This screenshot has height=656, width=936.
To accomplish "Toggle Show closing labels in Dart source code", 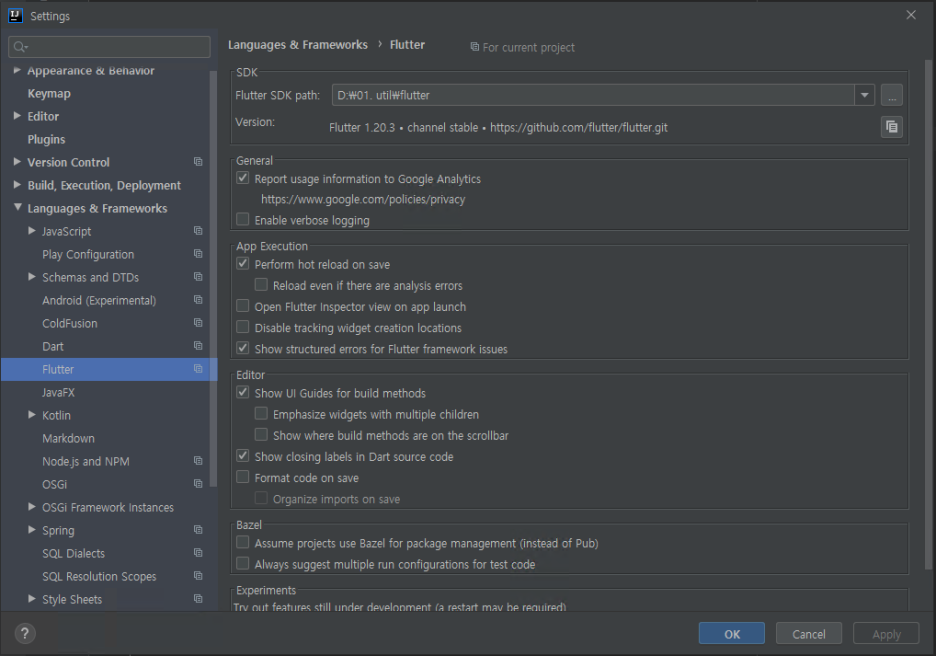I will pos(243,456).
